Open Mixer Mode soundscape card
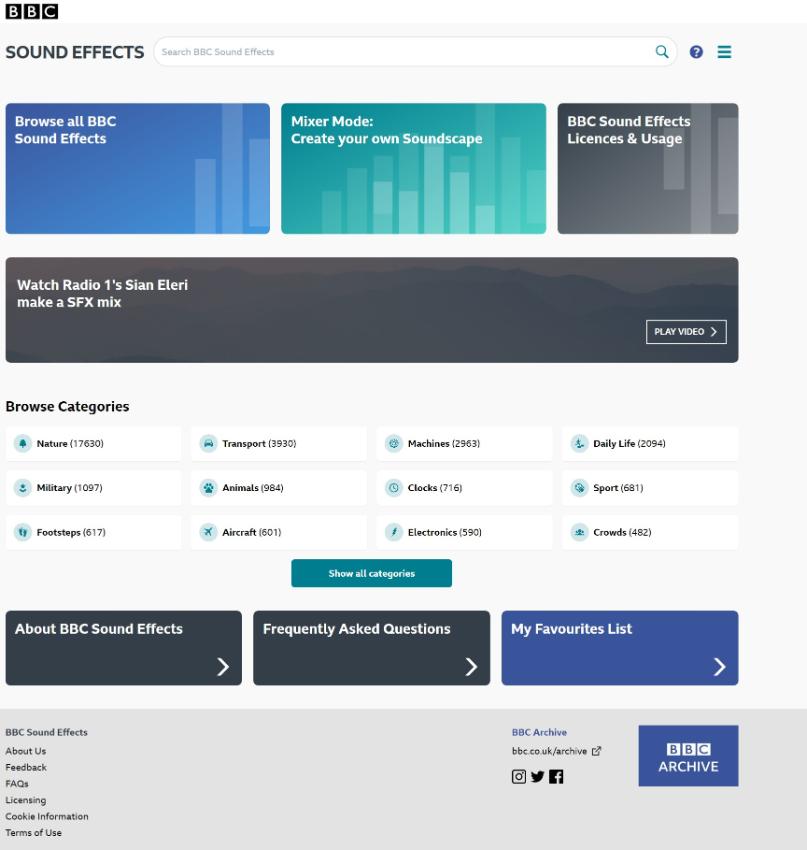Image resolution: width=807 pixels, height=850 pixels. click(x=414, y=169)
